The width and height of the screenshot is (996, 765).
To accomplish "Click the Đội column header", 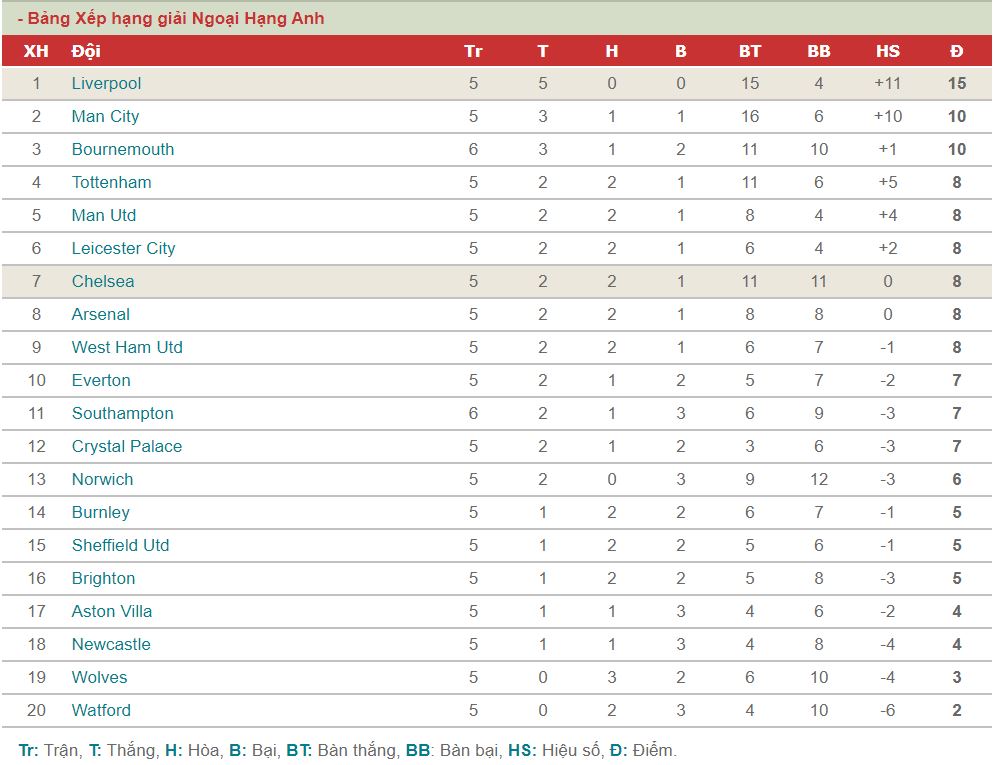I will [86, 51].
